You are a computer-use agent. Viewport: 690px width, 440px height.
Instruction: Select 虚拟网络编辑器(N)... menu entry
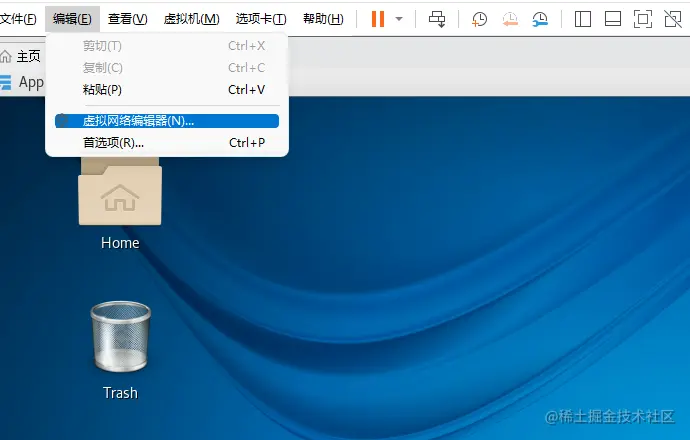click(167, 121)
